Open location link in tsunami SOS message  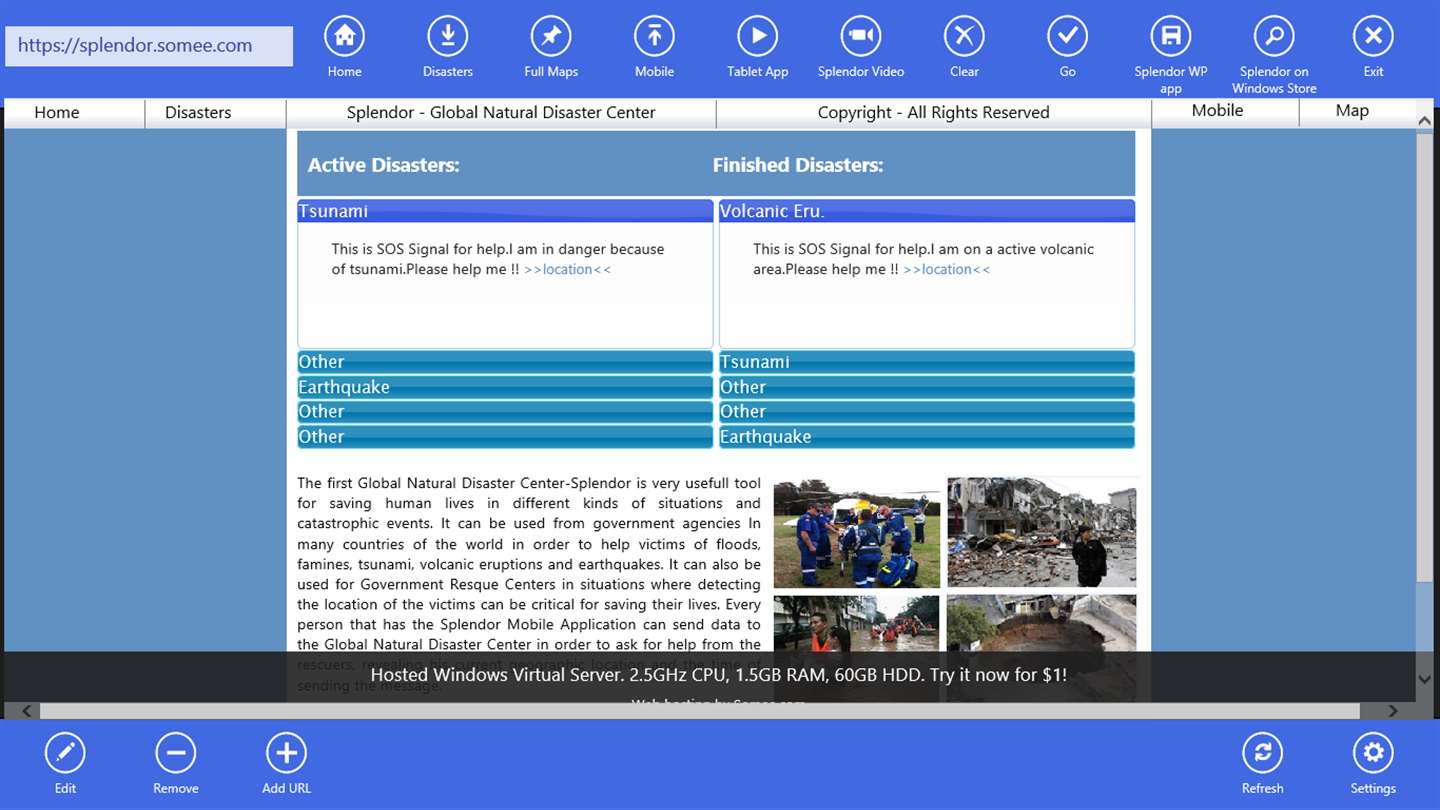(567, 270)
